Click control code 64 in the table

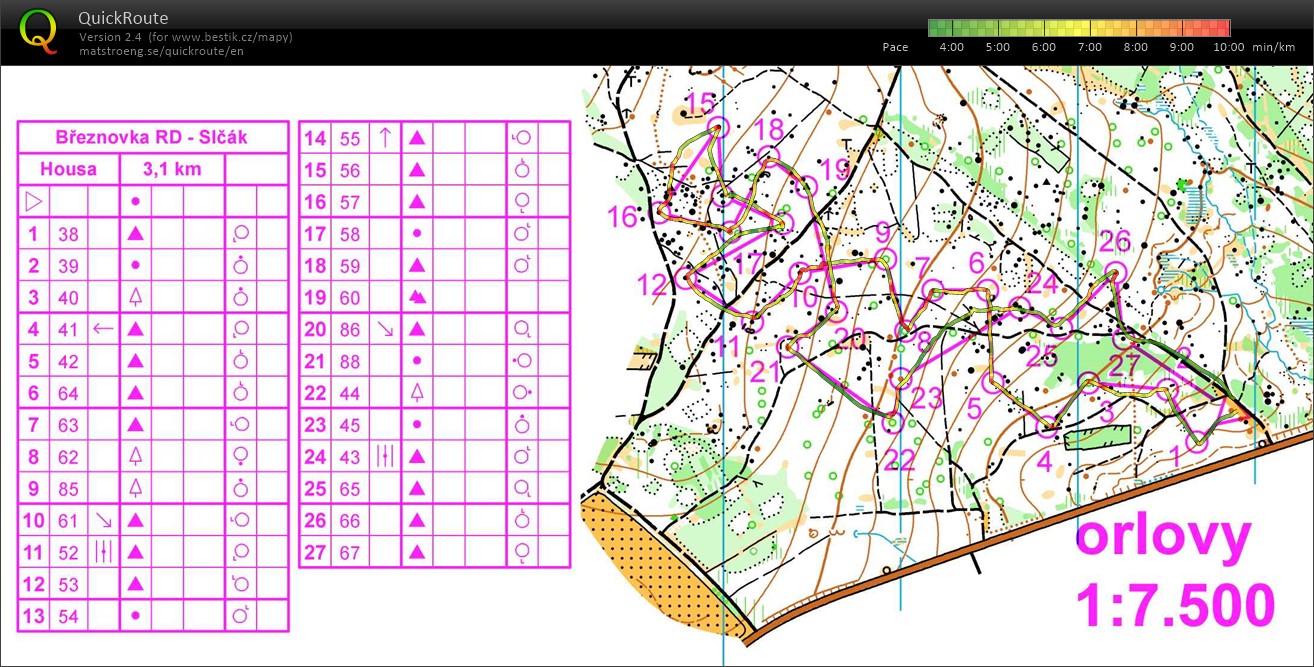click(x=68, y=393)
